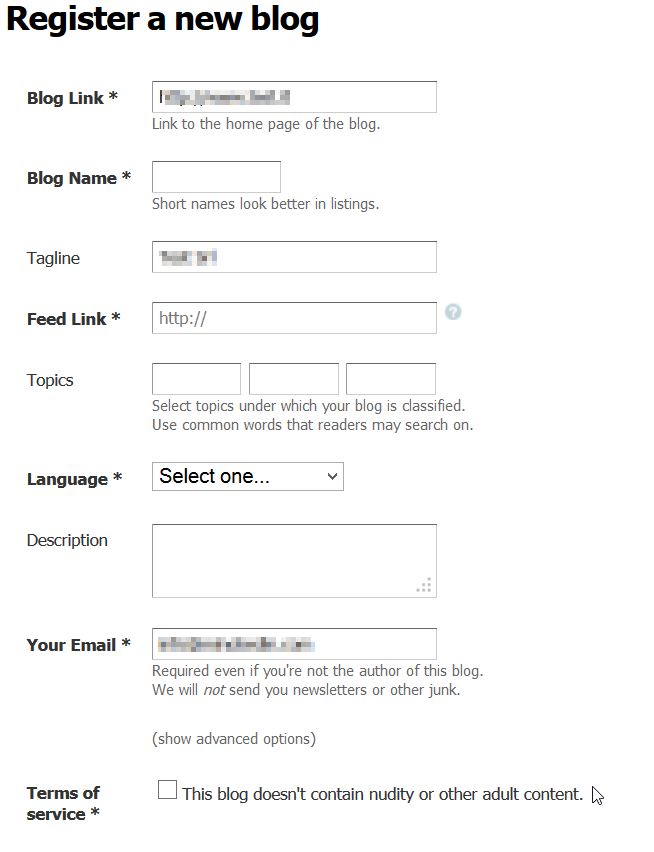Focus the Your Email field
Image resolution: width=654 pixels, height=852 pixels.
(x=294, y=644)
